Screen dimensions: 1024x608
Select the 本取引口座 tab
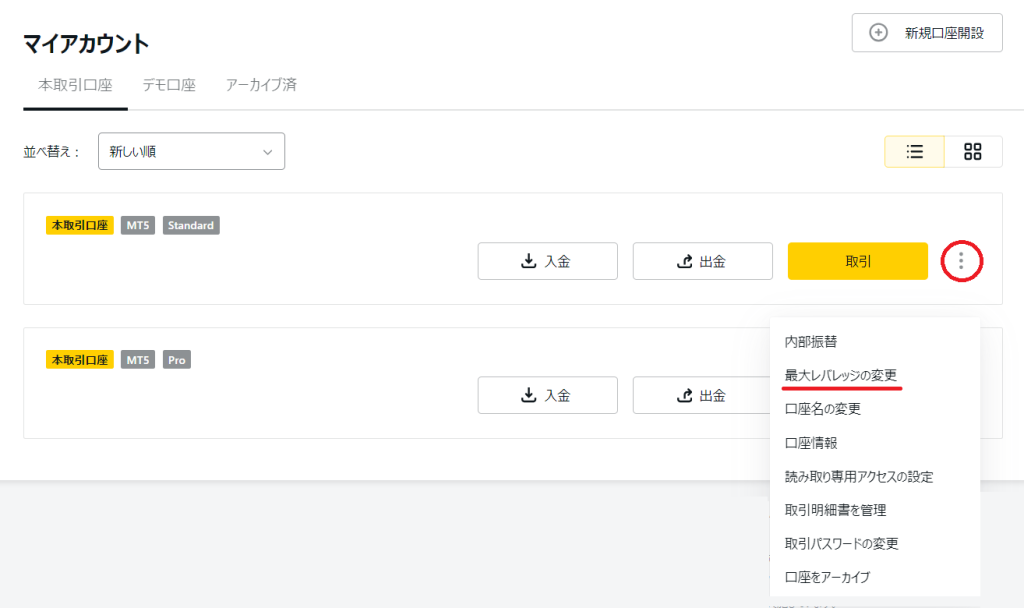75,85
